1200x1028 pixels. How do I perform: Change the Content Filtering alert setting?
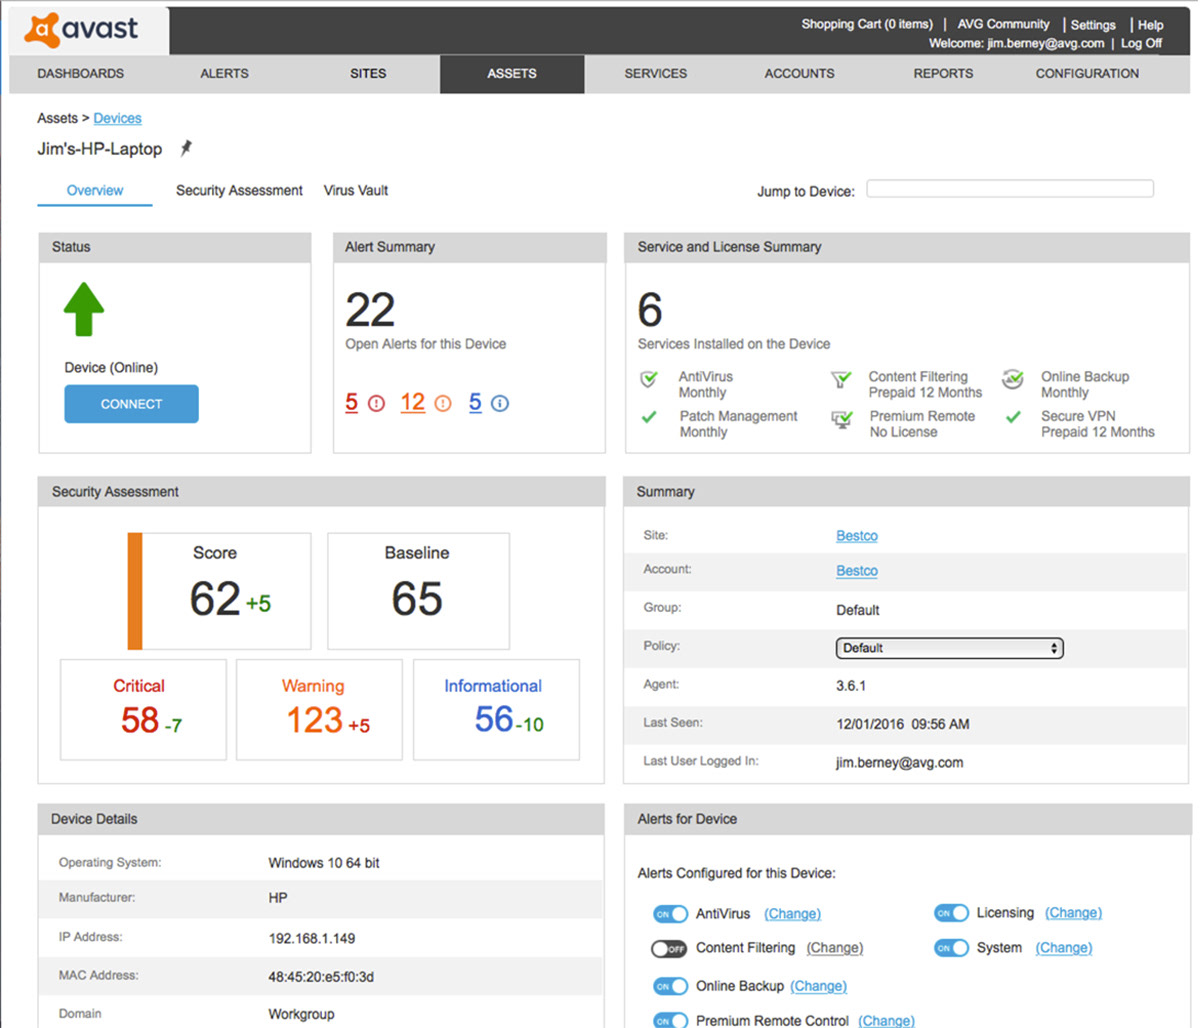pyautogui.click(x=835, y=948)
